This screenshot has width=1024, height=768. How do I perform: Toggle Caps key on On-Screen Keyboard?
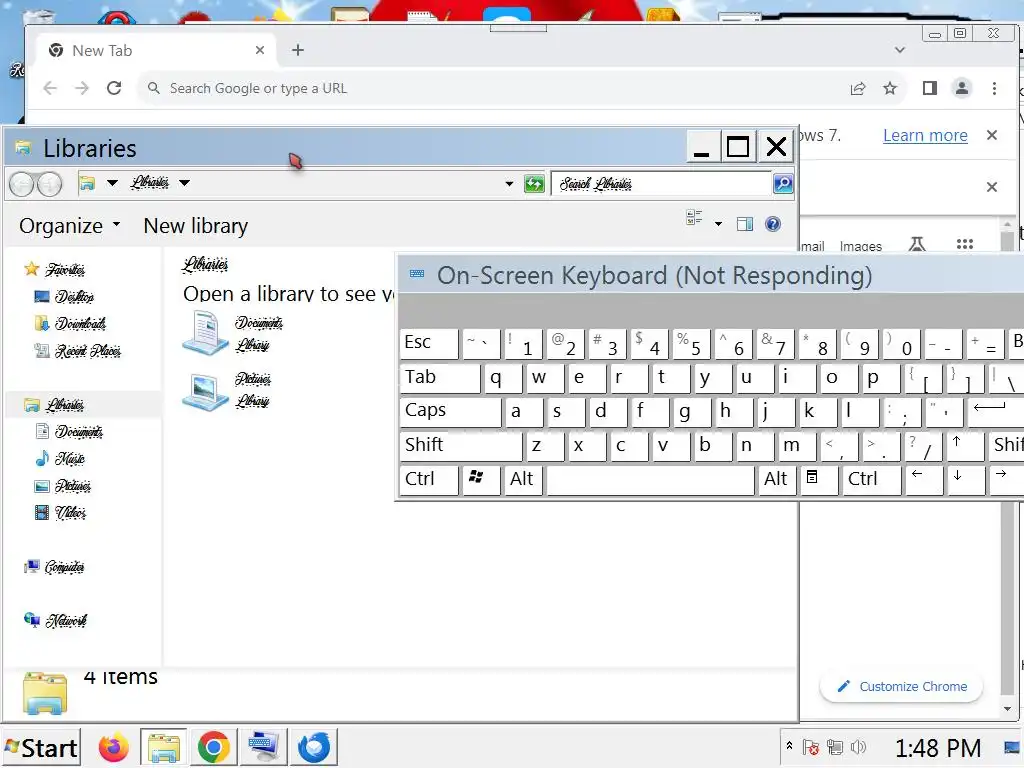click(450, 411)
